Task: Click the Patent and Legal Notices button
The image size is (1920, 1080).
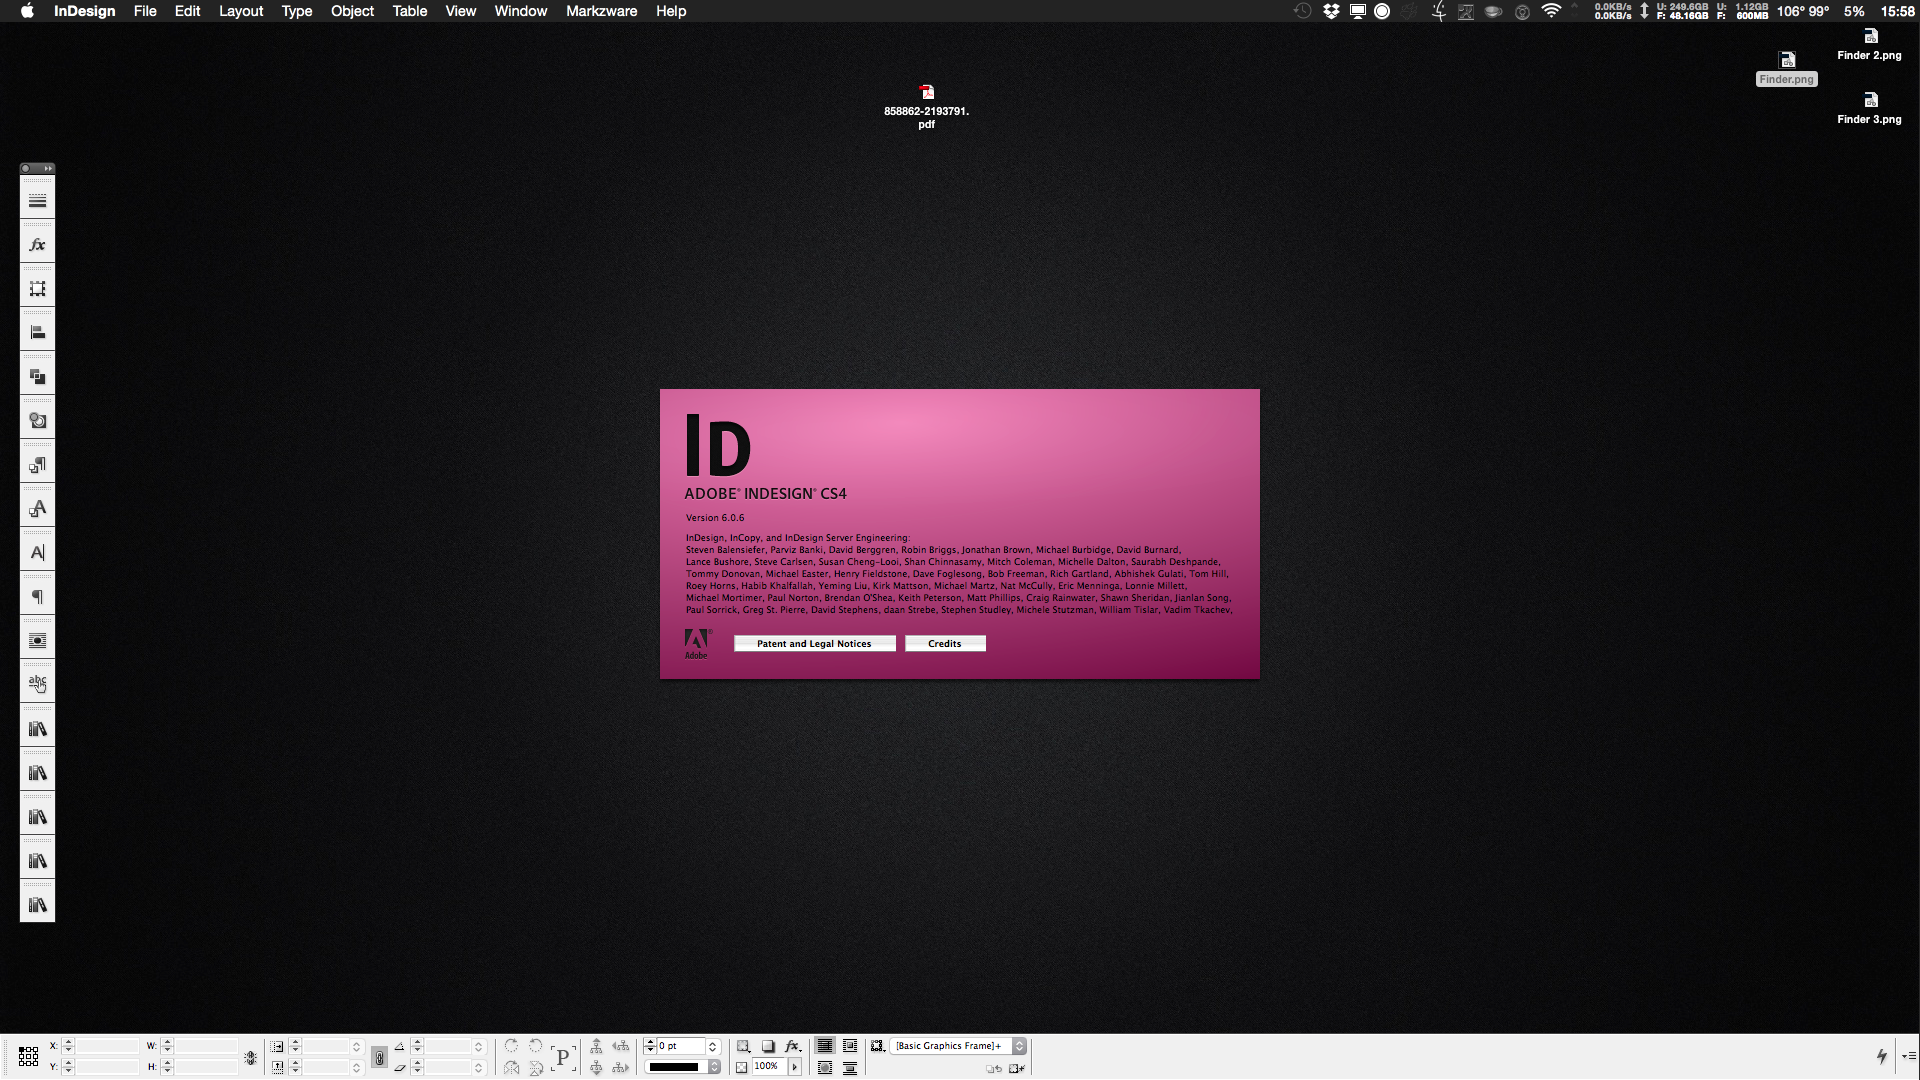Action: tap(814, 644)
